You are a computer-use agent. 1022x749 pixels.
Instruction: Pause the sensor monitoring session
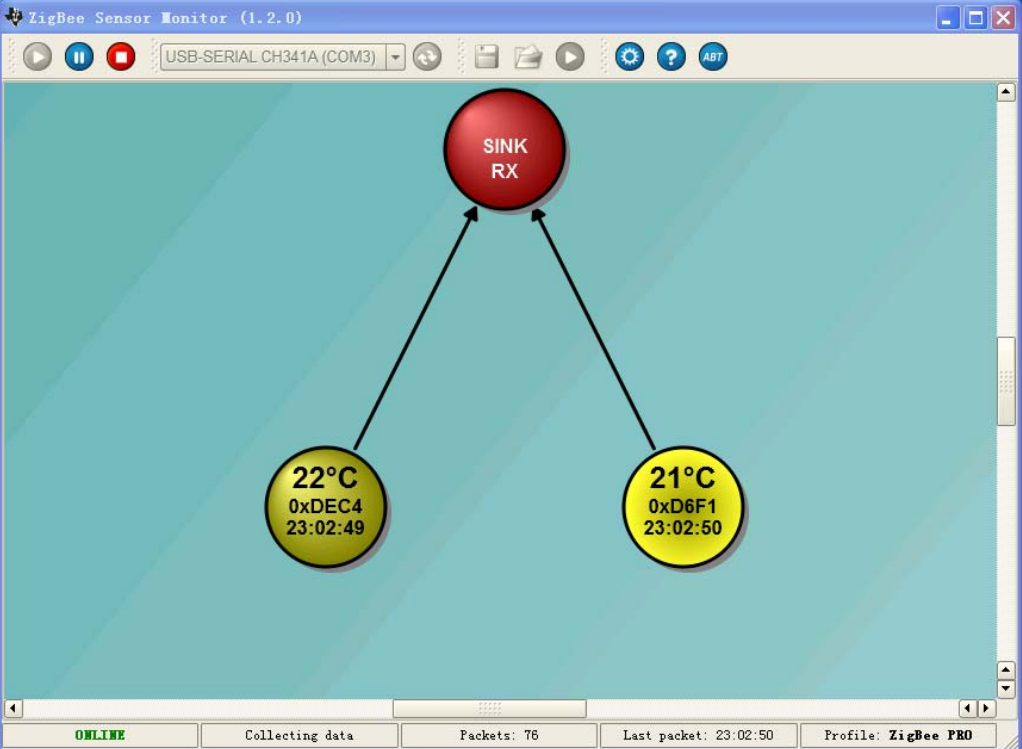pyautogui.click(x=79, y=57)
